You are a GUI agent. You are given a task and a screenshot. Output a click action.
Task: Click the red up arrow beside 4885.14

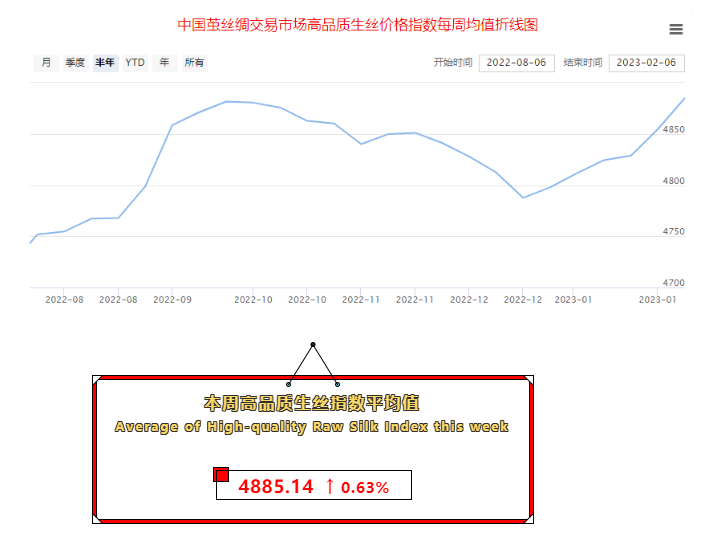pyautogui.click(x=330, y=487)
